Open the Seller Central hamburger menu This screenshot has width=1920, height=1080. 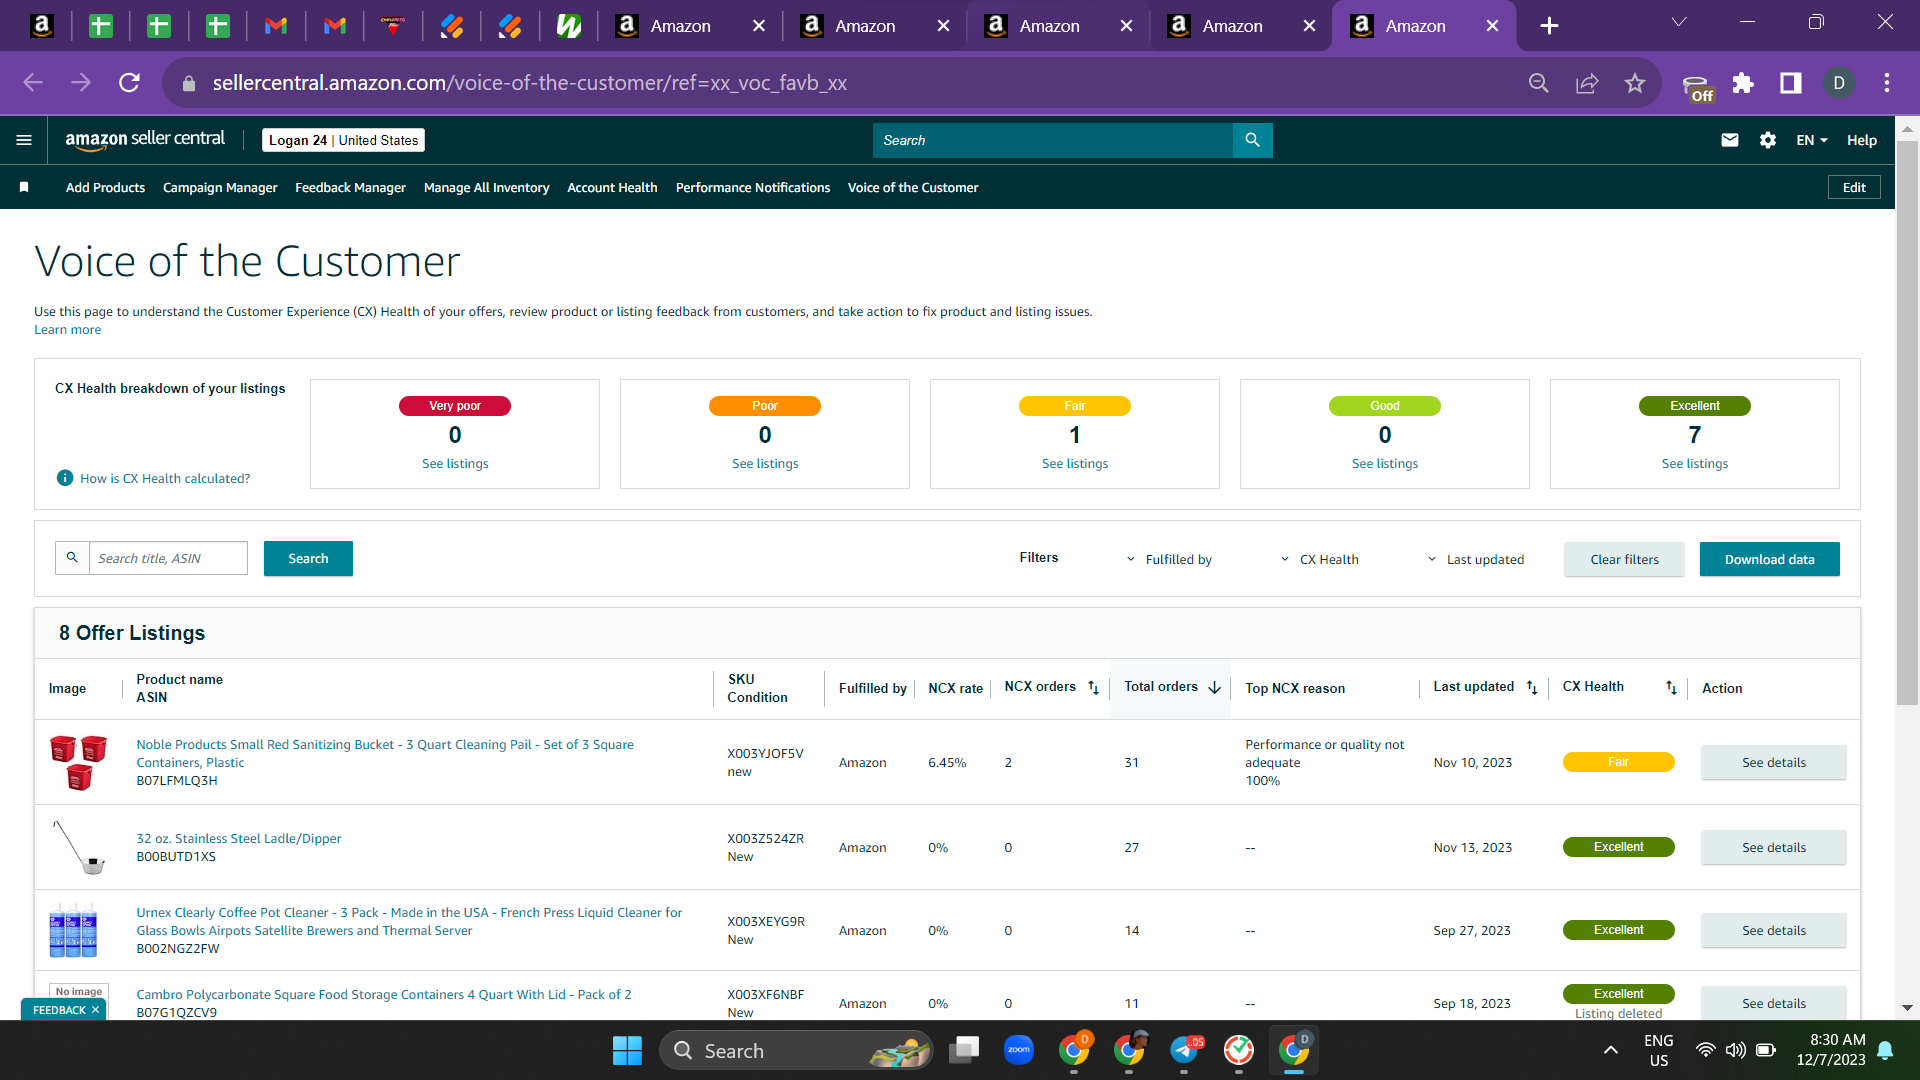(24, 140)
